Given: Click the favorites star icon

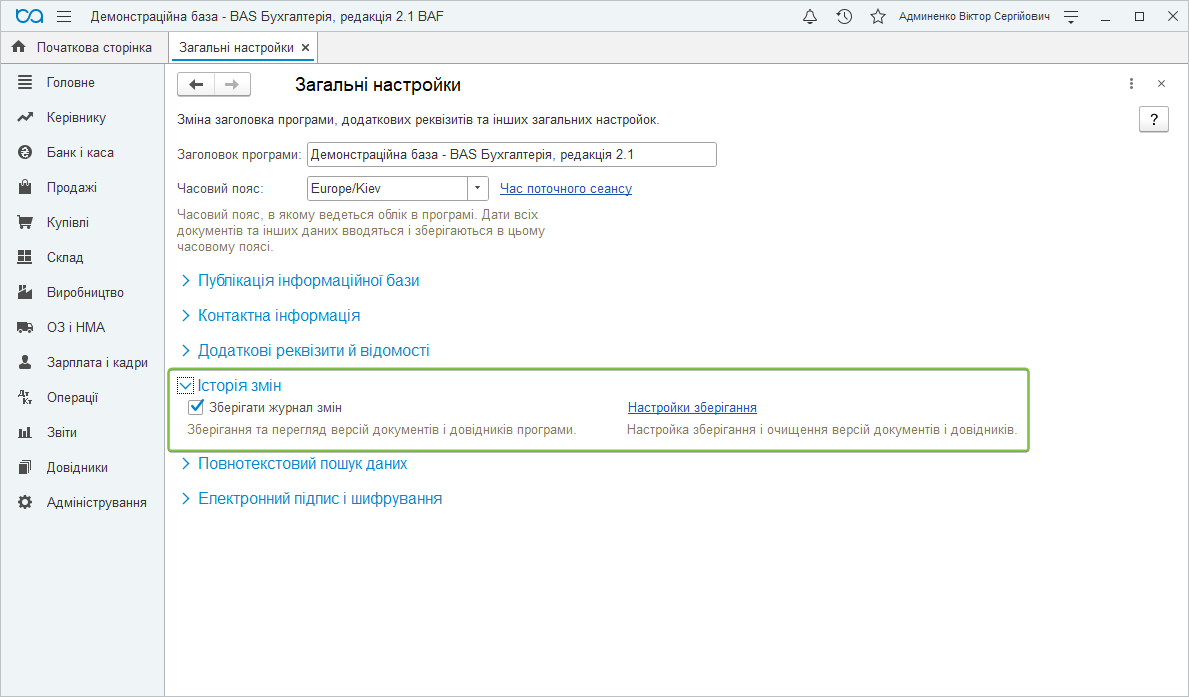Looking at the screenshot, I should (x=877, y=17).
